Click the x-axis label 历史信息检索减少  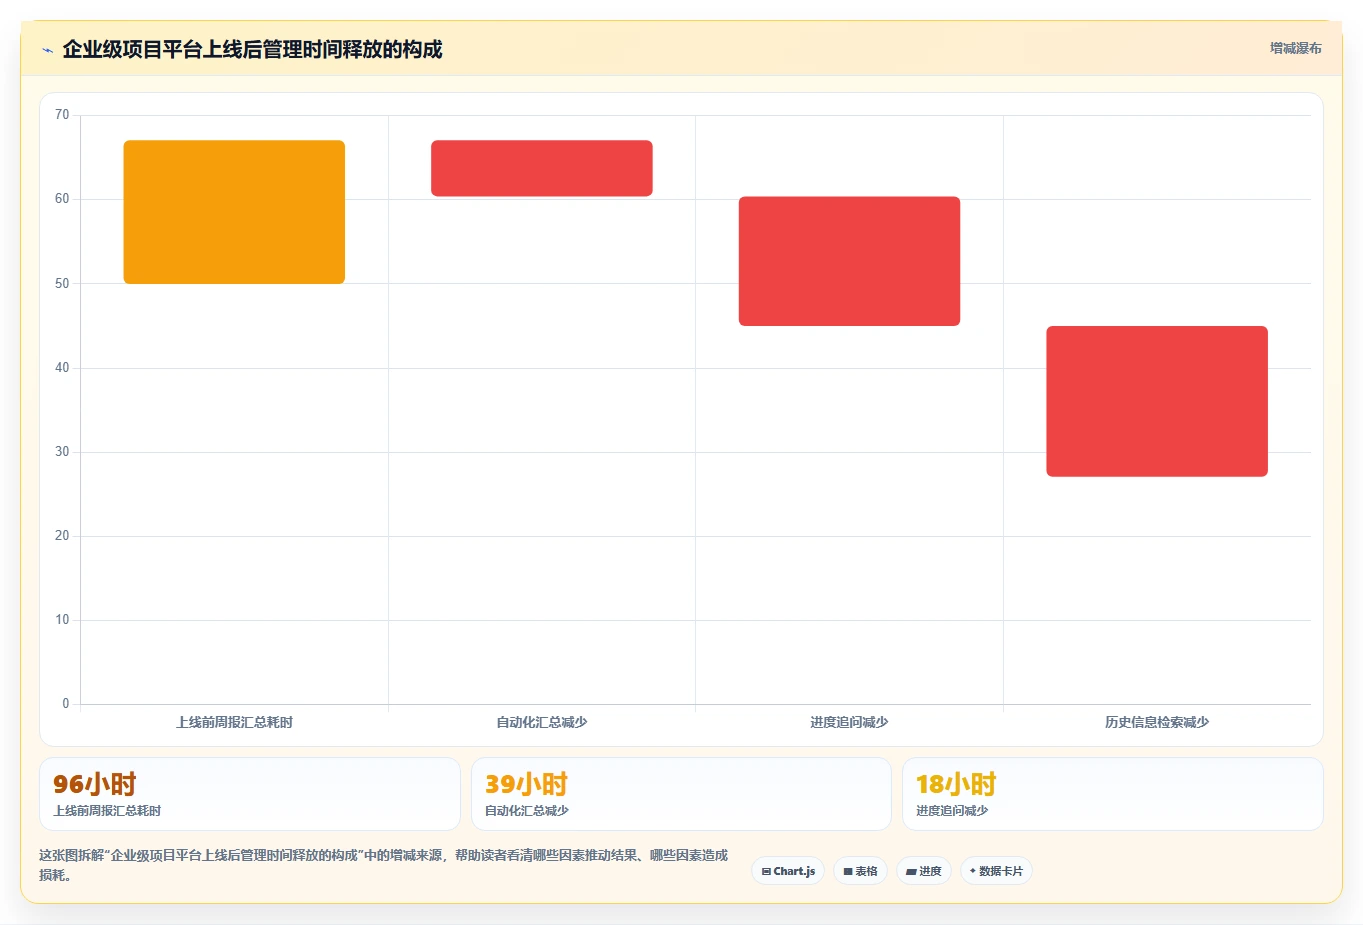pos(1157,722)
